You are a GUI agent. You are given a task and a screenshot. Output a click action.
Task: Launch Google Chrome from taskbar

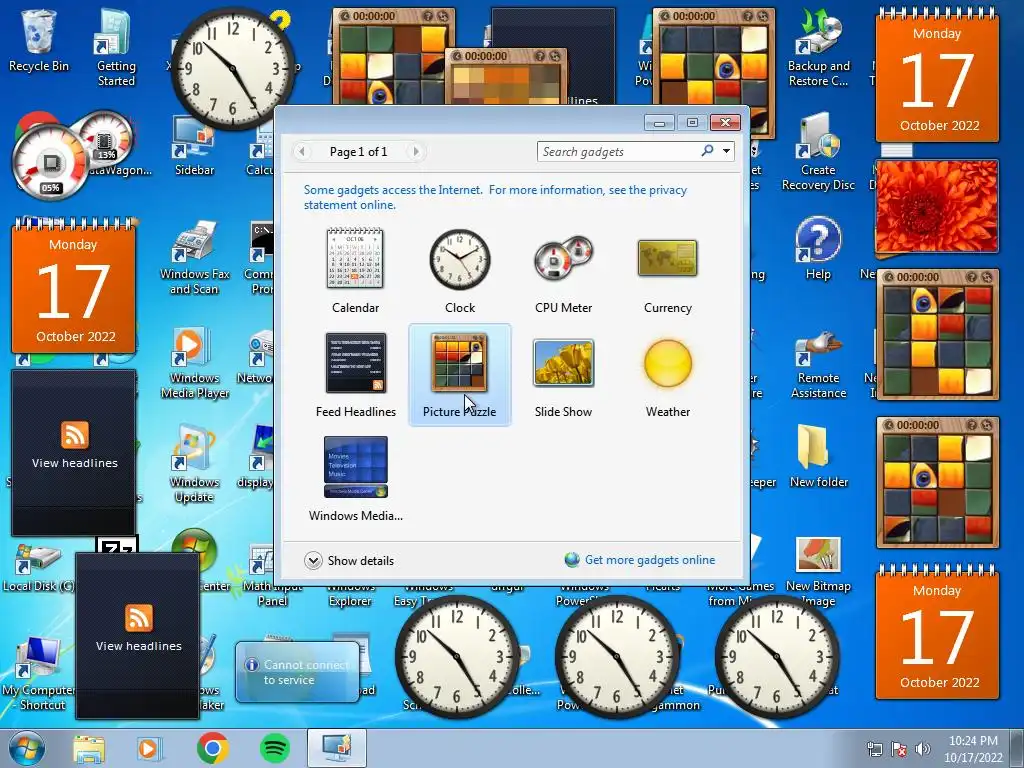click(x=212, y=748)
